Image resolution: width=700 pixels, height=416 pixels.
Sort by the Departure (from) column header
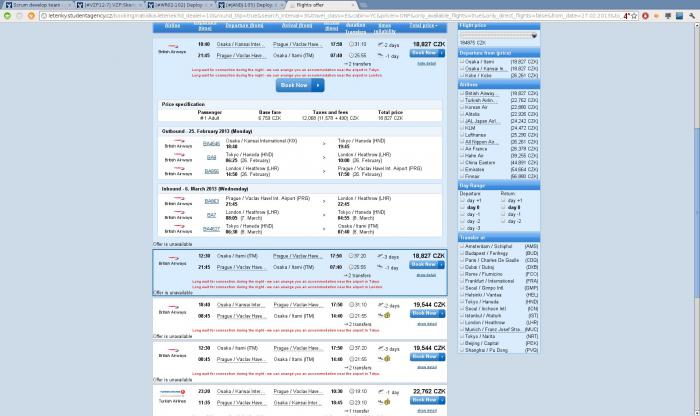(244, 25)
